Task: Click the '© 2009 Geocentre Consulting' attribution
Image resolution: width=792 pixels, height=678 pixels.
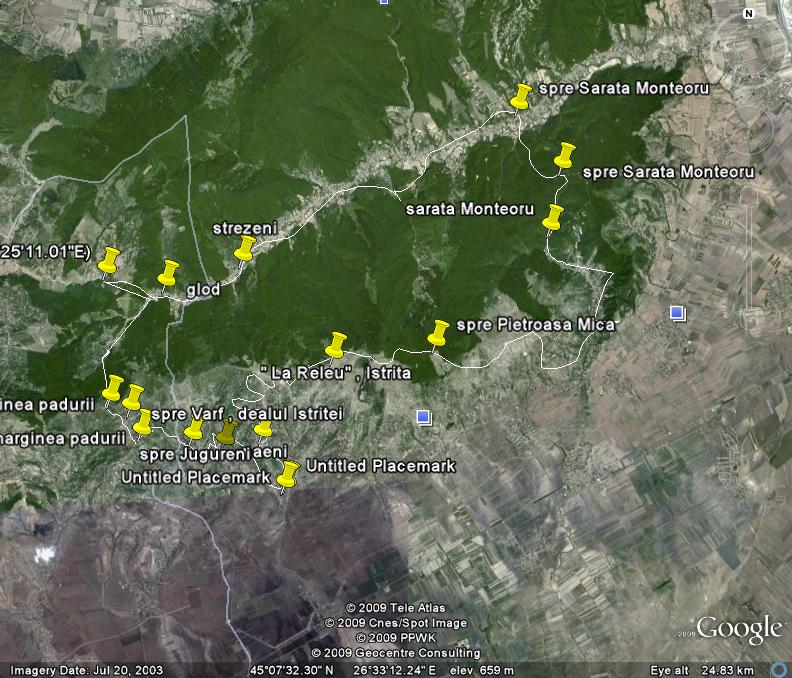Action: click(396, 653)
